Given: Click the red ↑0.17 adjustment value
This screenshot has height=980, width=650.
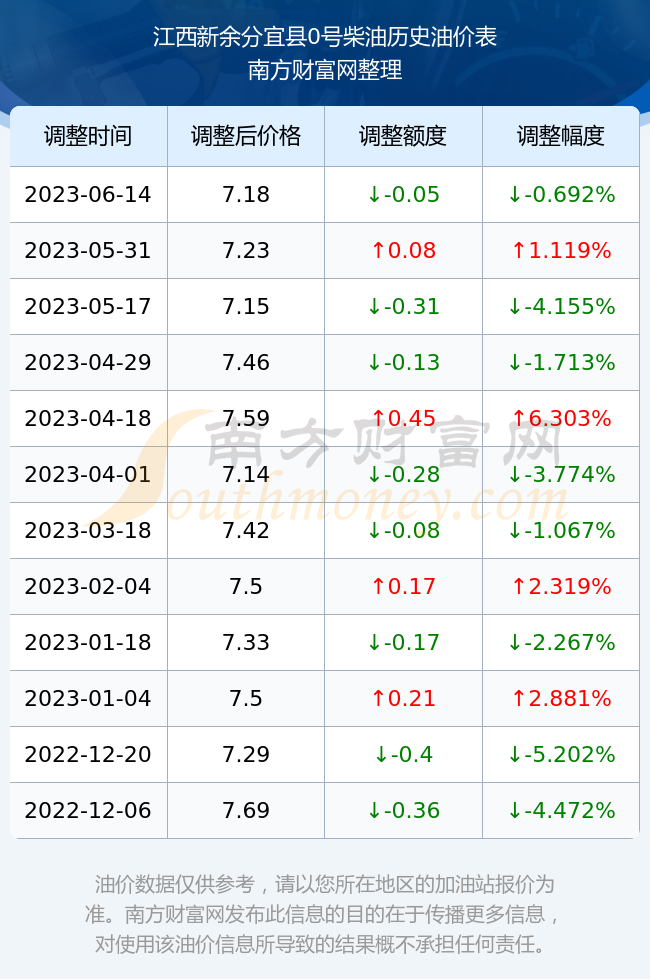Looking at the screenshot, I should point(403,586).
